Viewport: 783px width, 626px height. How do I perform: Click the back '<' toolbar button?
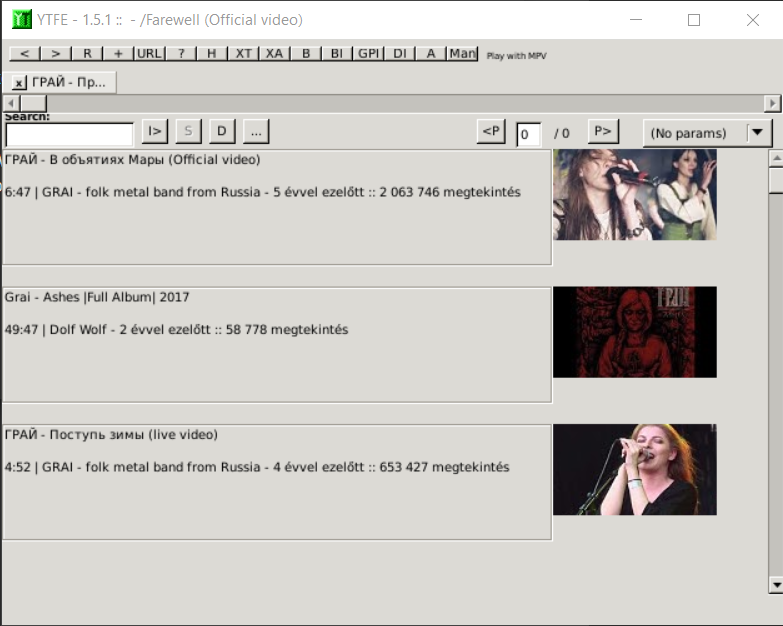tap(24, 54)
